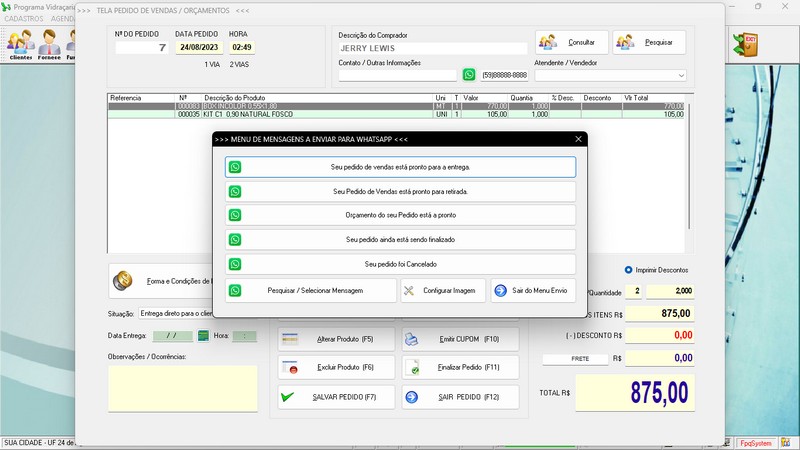The height and width of the screenshot is (450, 800).
Task: Click DATA PEDIDO field
Action: (199, 47)
